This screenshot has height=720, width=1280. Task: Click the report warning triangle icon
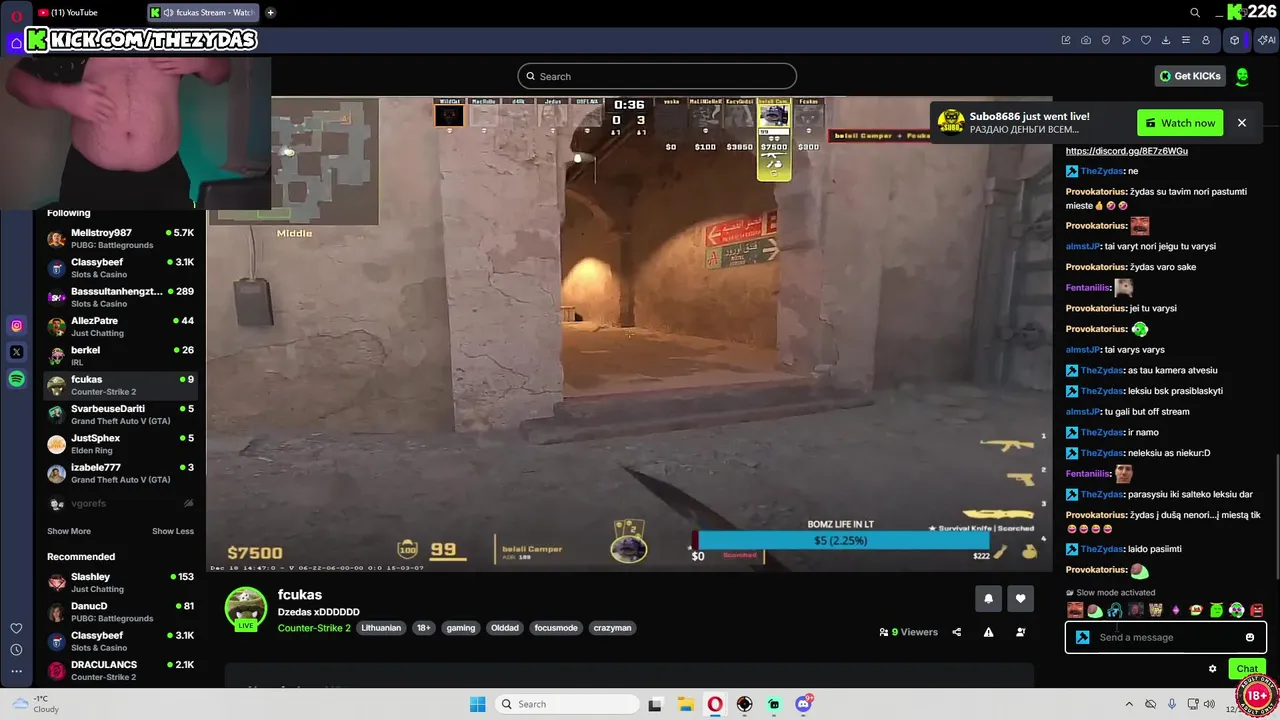(988, 632)
